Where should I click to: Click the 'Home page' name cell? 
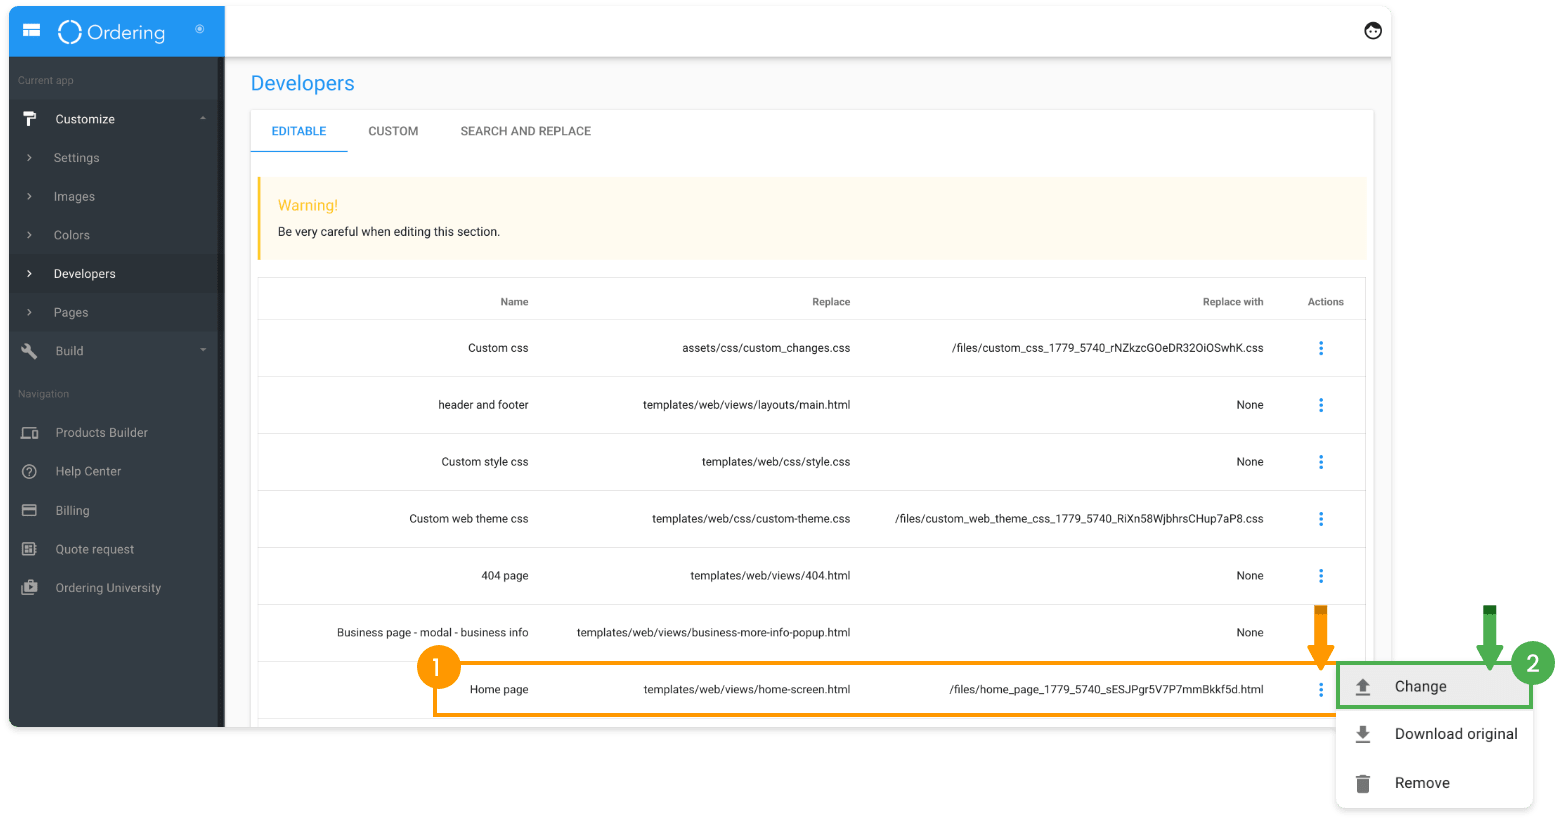click(x=499, y=690)
